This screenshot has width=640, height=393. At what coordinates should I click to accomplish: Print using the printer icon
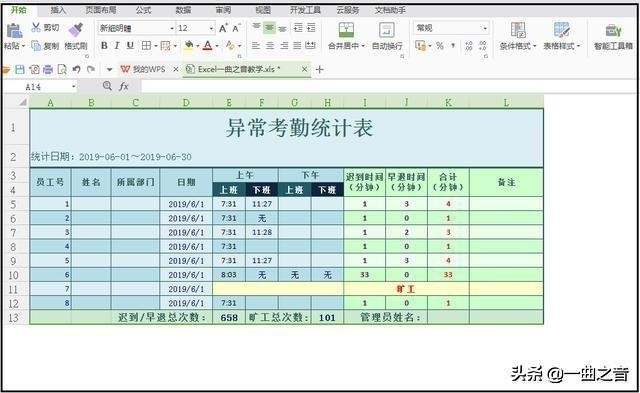pos(48,69)
